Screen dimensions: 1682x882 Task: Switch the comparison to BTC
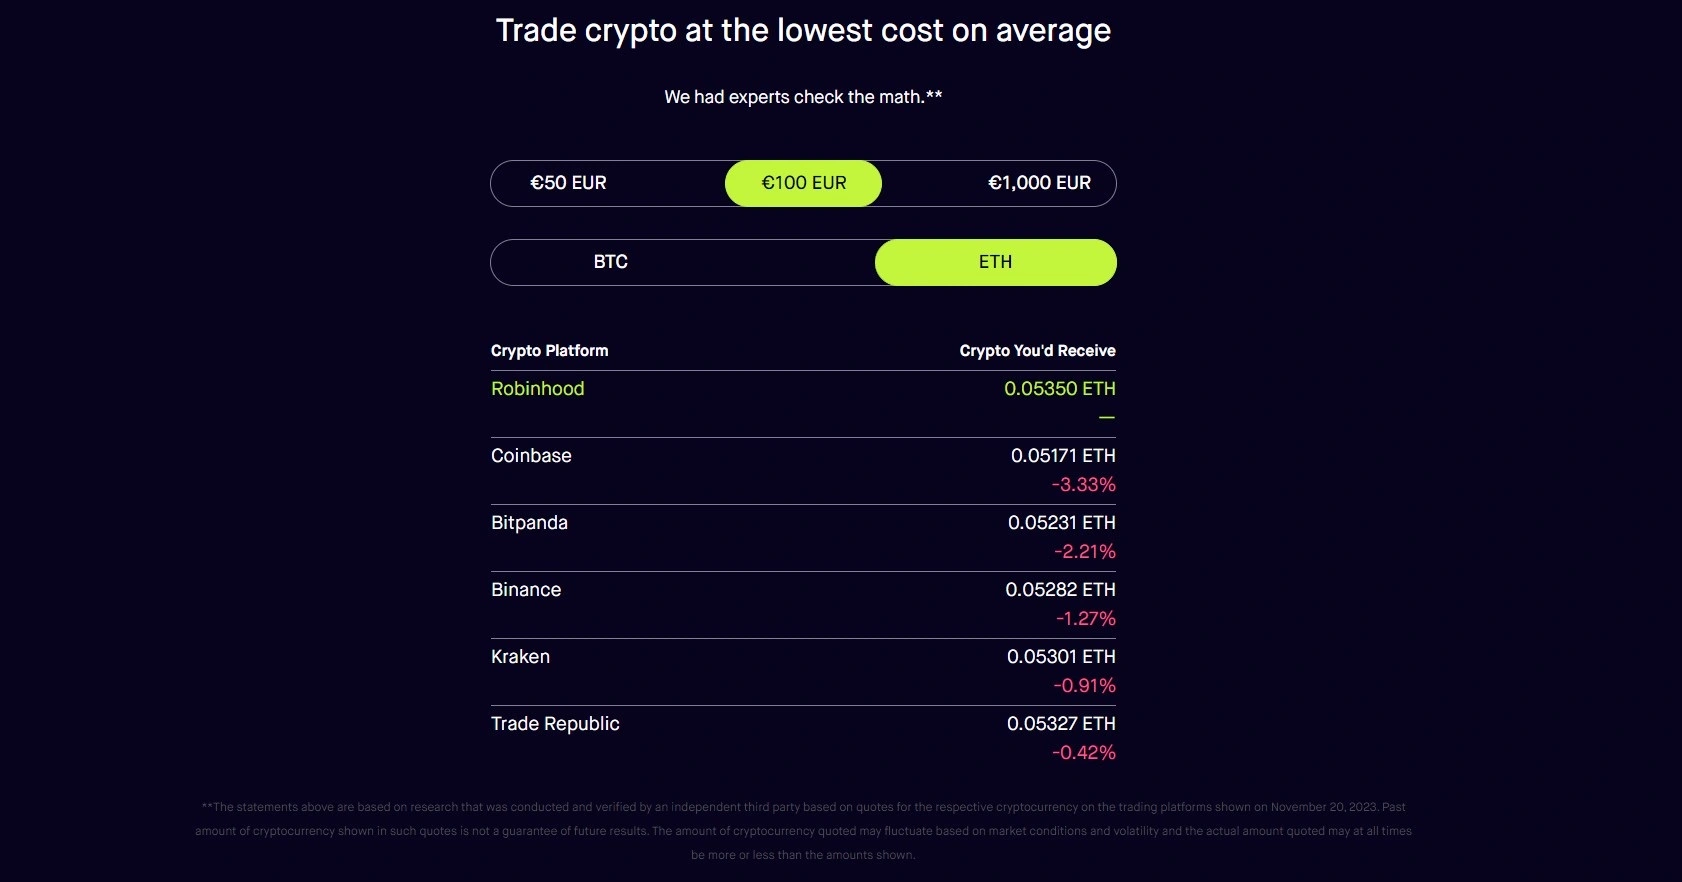(x=610, y=262)
